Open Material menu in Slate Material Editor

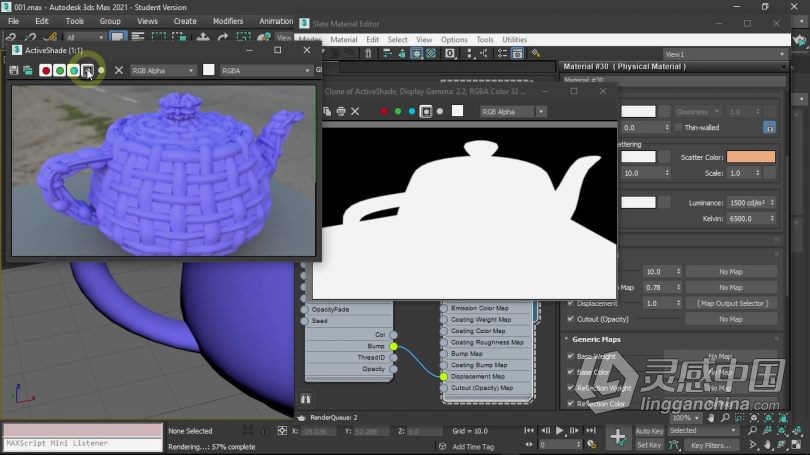tap(344, 40)
